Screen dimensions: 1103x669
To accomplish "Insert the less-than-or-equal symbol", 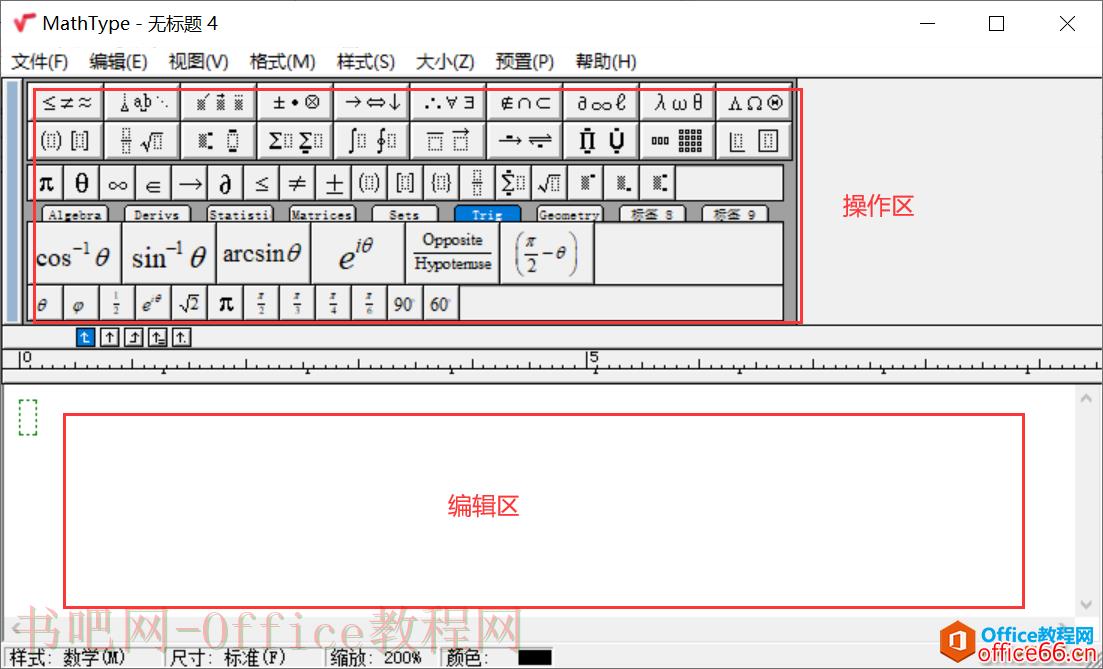I will (262, 184).
